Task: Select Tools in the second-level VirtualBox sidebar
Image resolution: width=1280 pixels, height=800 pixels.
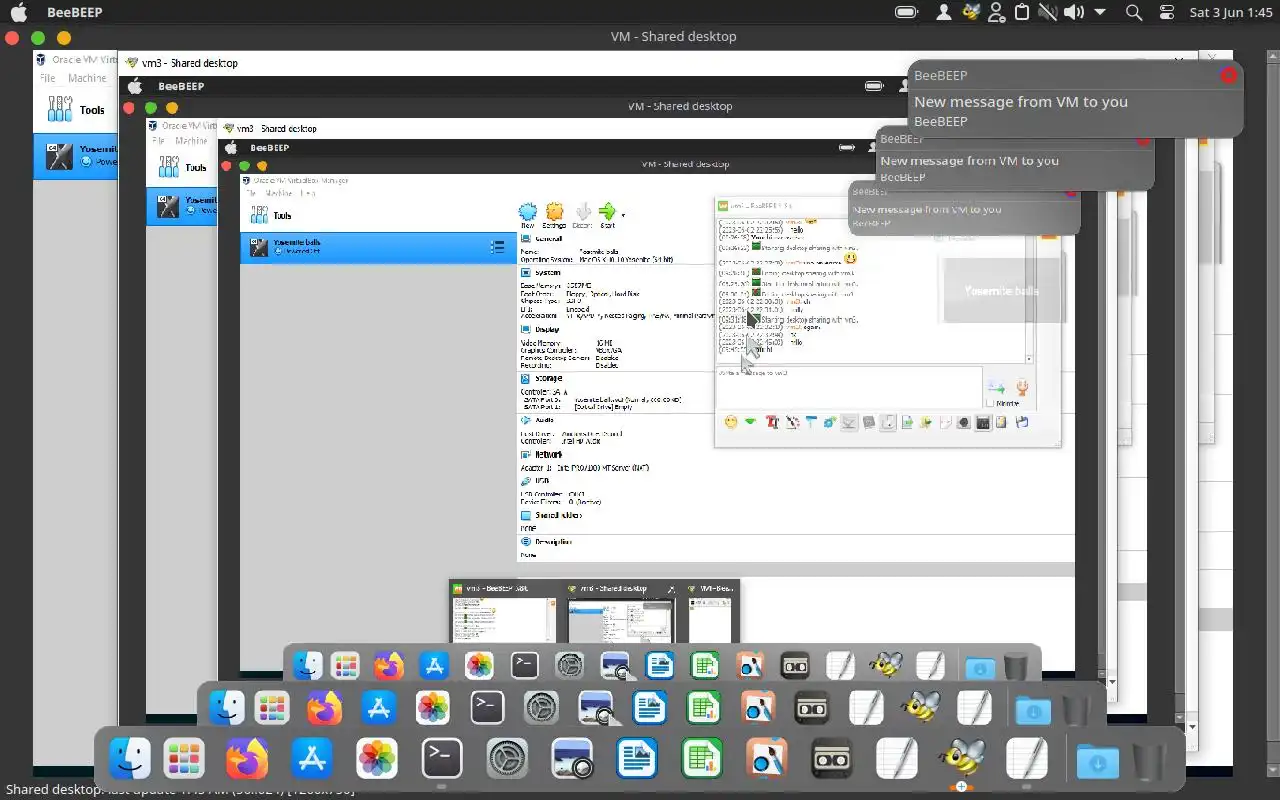Action: pos(181,168)
